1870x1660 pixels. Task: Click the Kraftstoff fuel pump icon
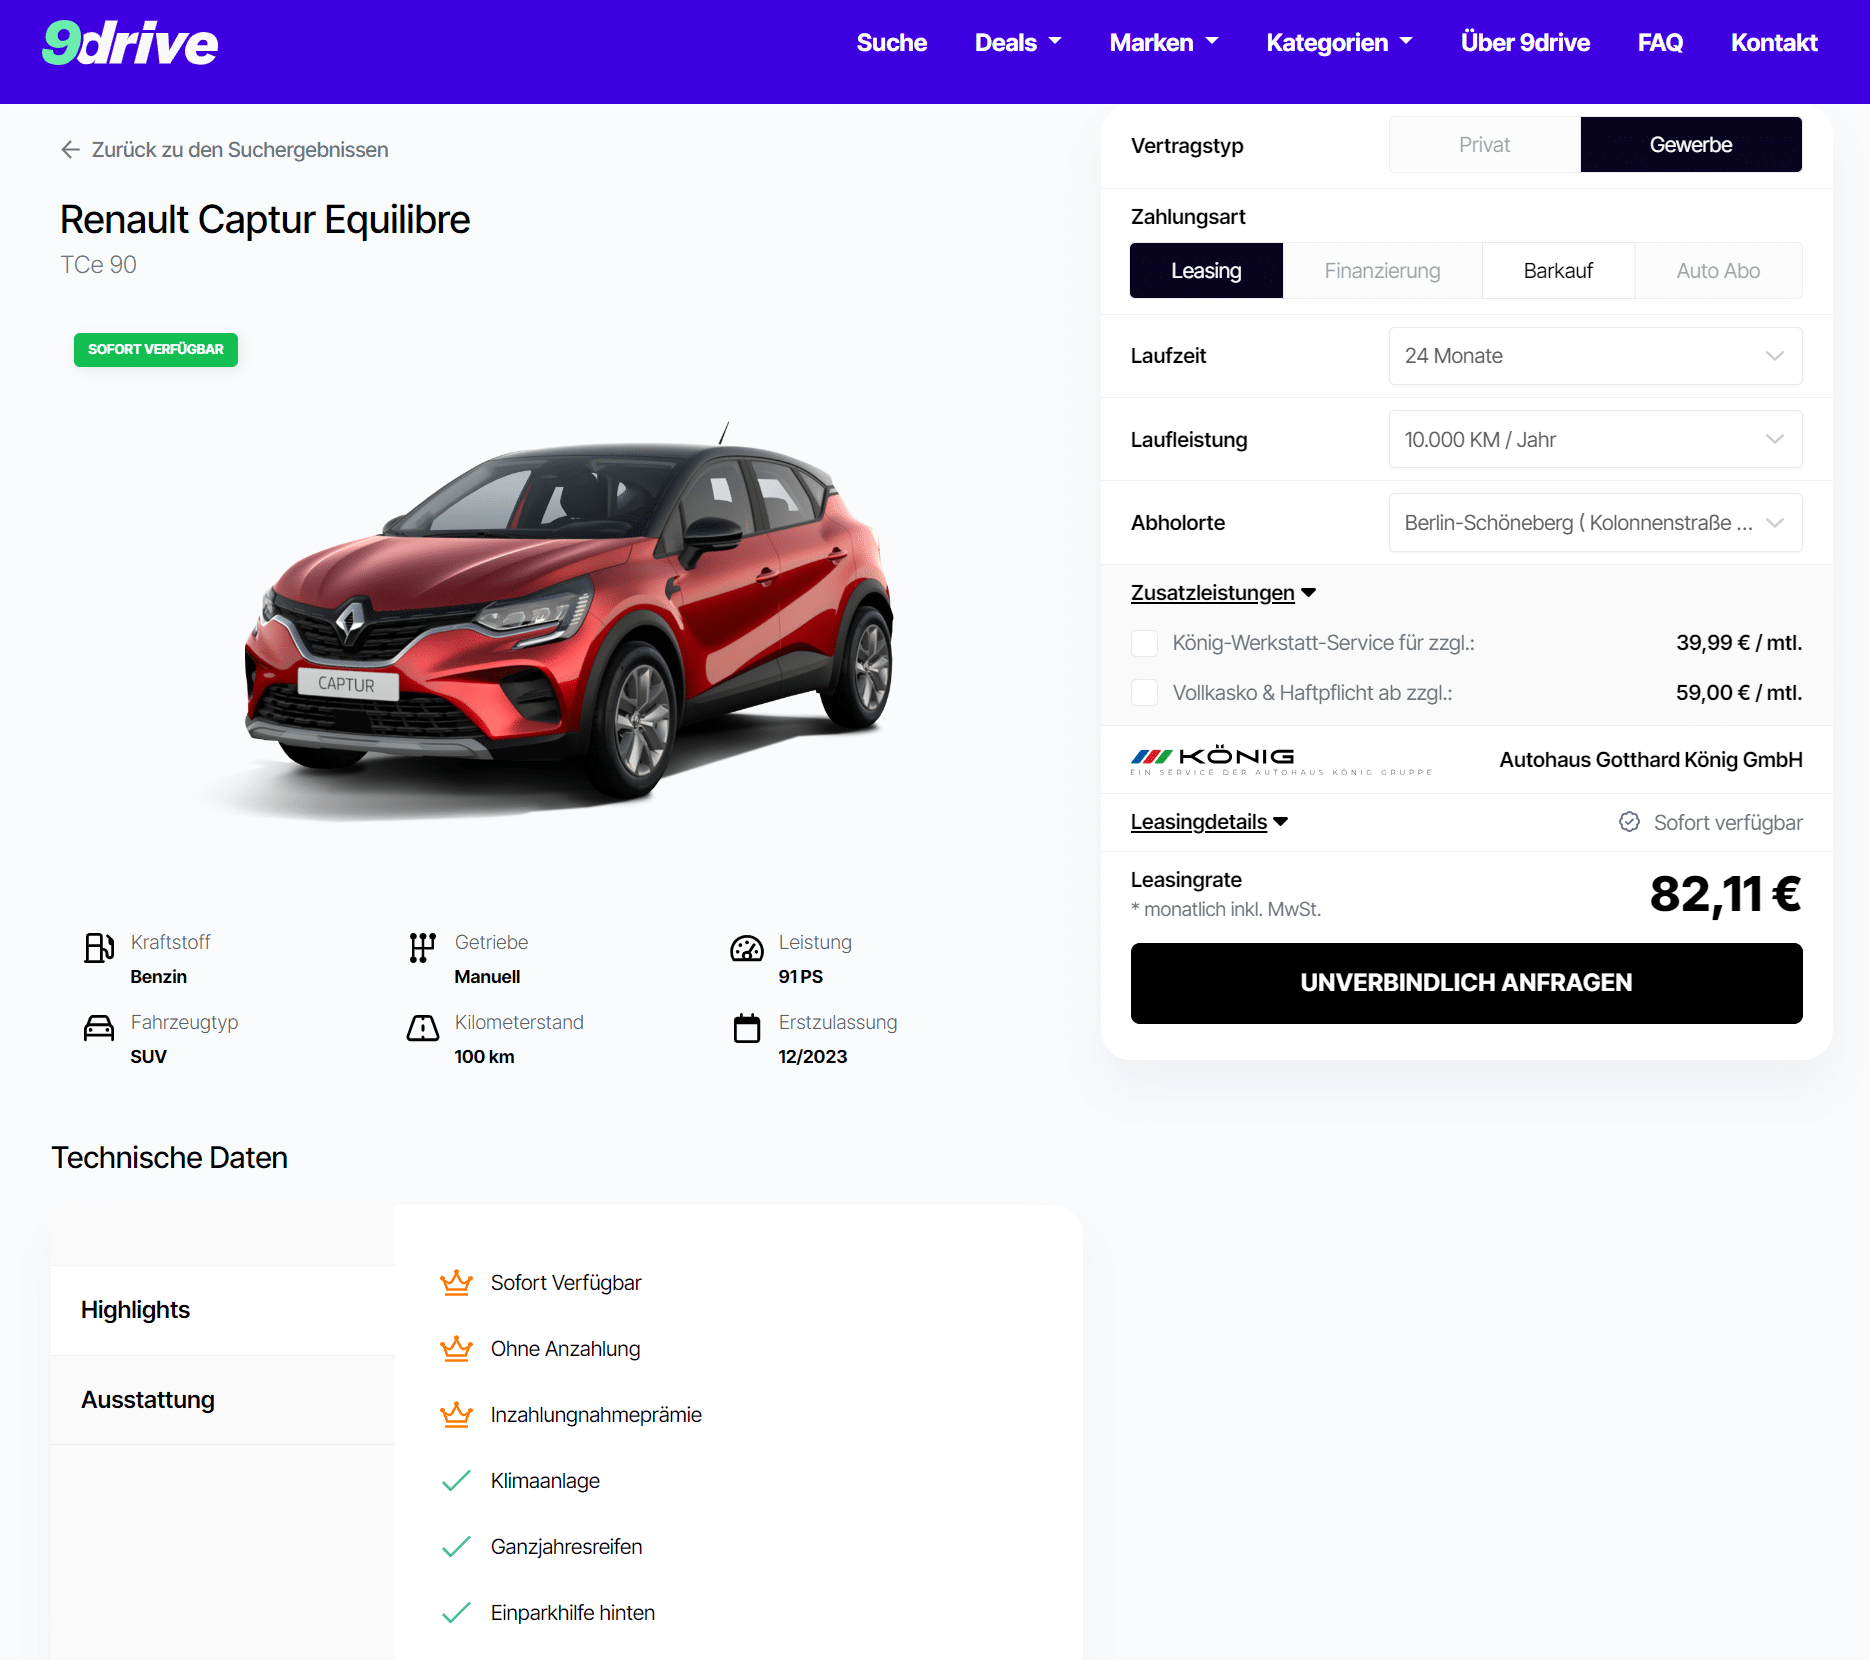99,947
